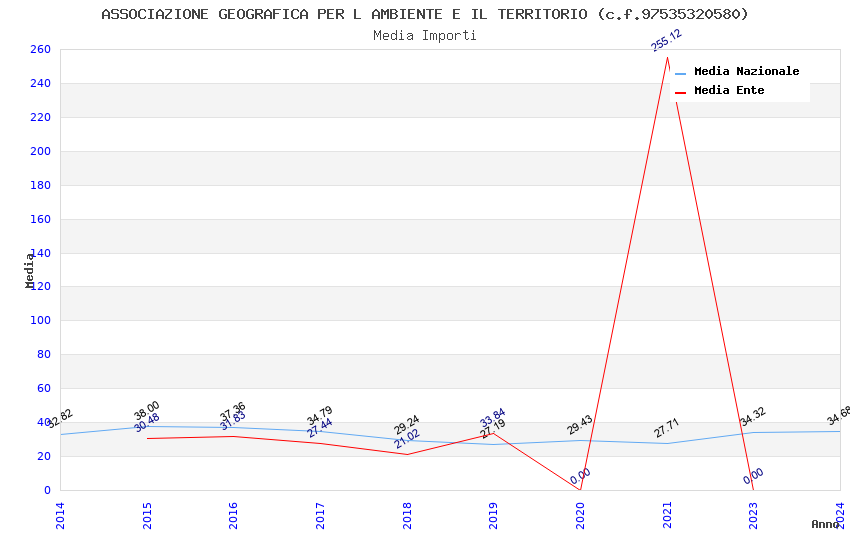The image size is (850, 550).
Task: Click the x-axis year 2019
Action: tap(493, 515)
